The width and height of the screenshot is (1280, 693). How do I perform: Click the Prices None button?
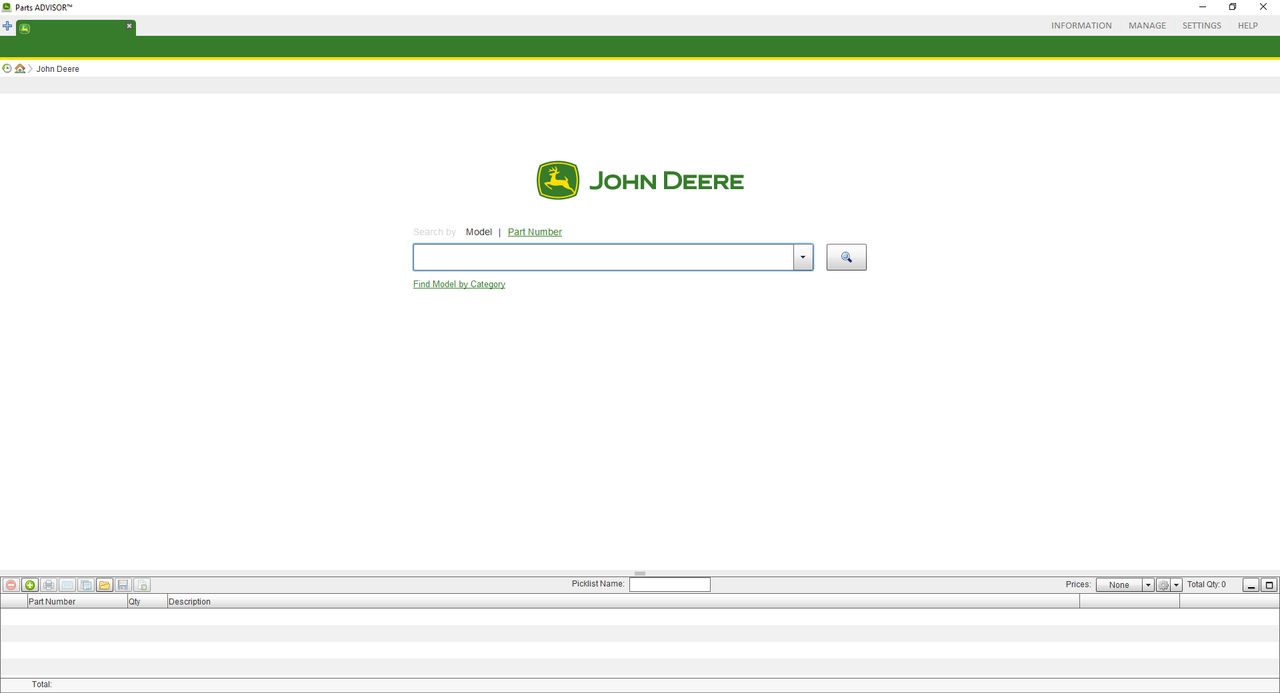point(1119,585)
